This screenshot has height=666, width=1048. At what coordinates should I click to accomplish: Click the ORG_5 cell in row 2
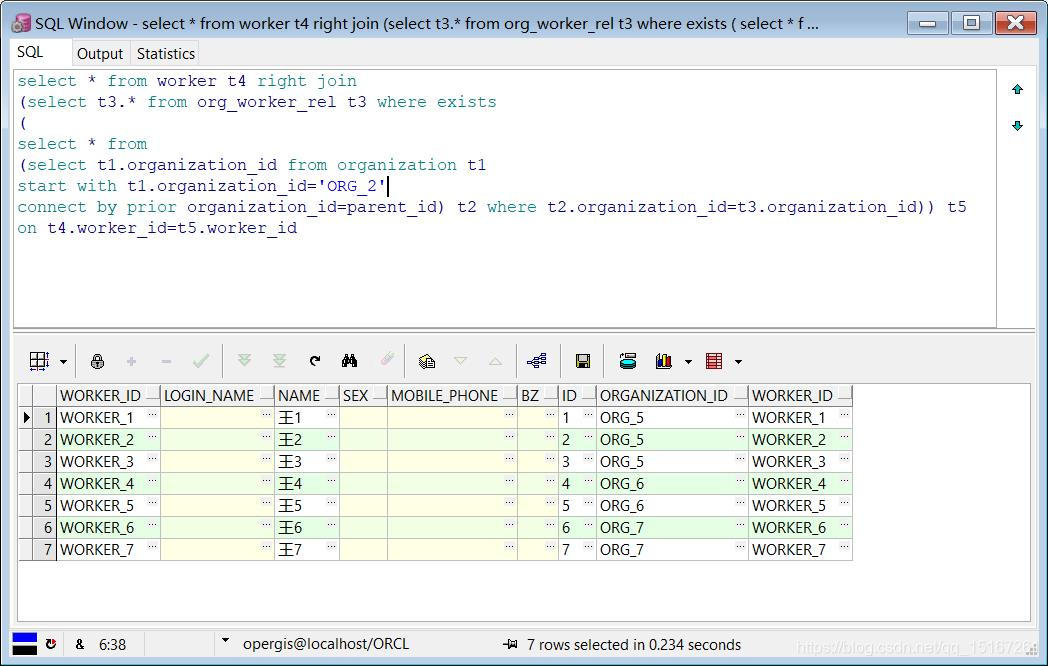[672, 440]
